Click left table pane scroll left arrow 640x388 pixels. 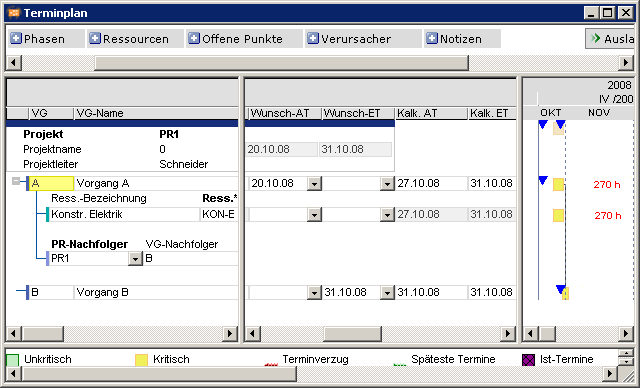click(x=14, y=334)
